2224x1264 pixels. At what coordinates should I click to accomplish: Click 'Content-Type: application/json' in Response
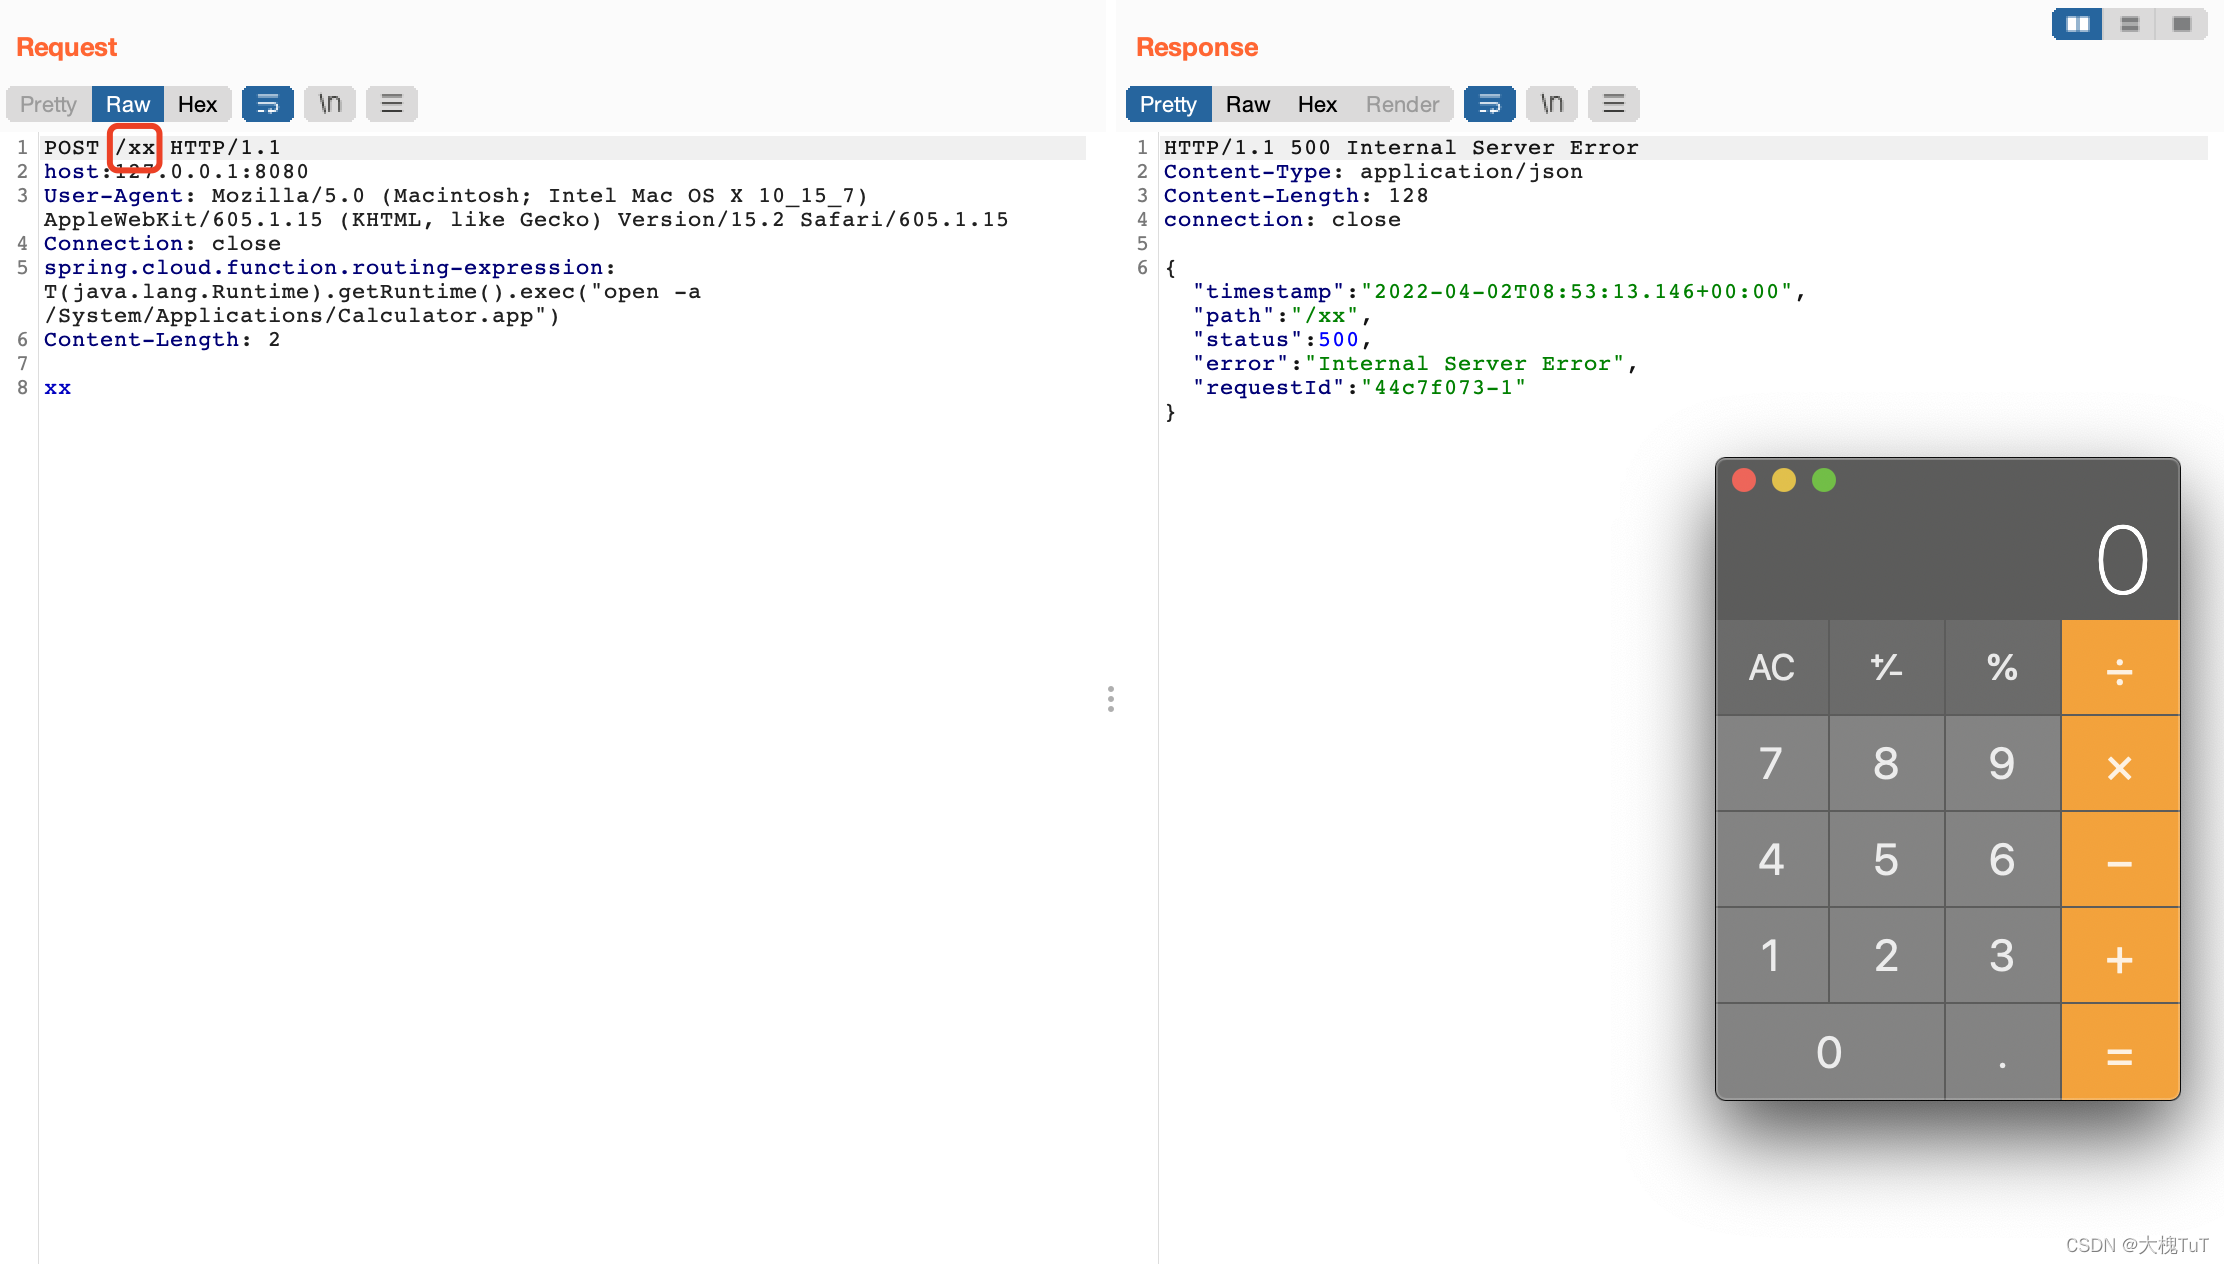pyautogui.click(x=1373, y=172)
